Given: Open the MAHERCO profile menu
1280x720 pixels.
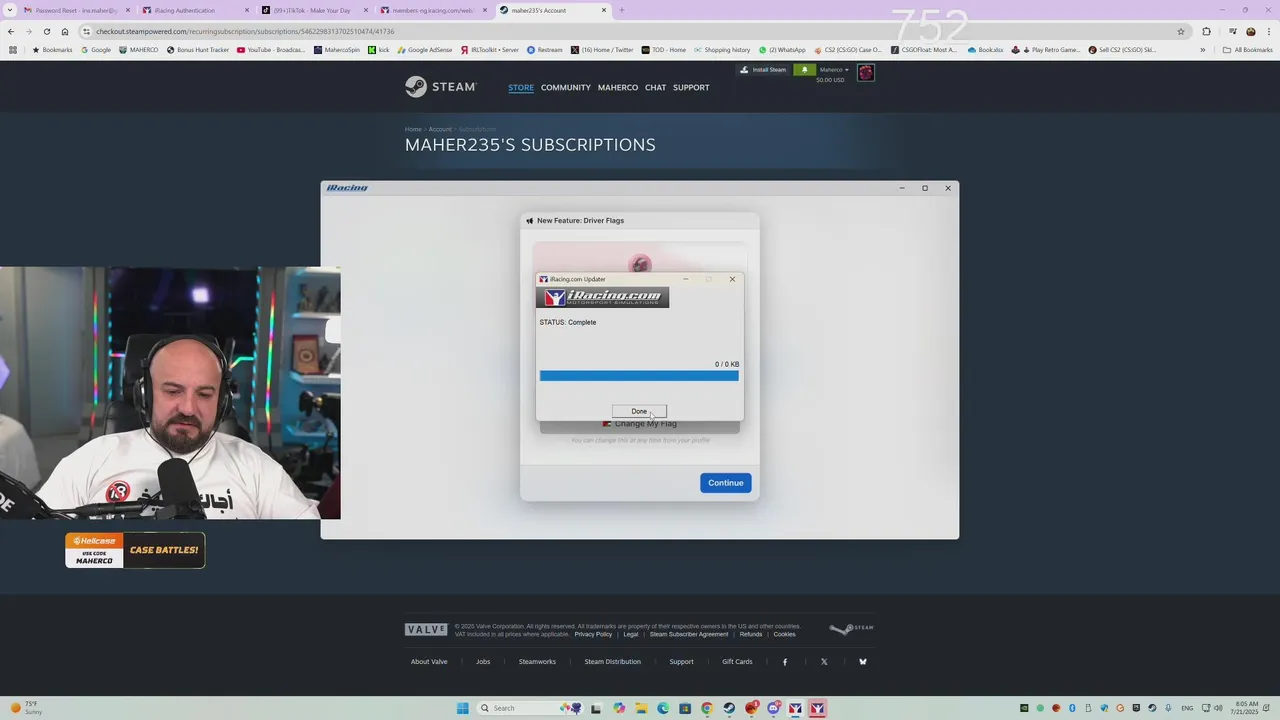Looking at the screenshot, I should coord(618,88).
